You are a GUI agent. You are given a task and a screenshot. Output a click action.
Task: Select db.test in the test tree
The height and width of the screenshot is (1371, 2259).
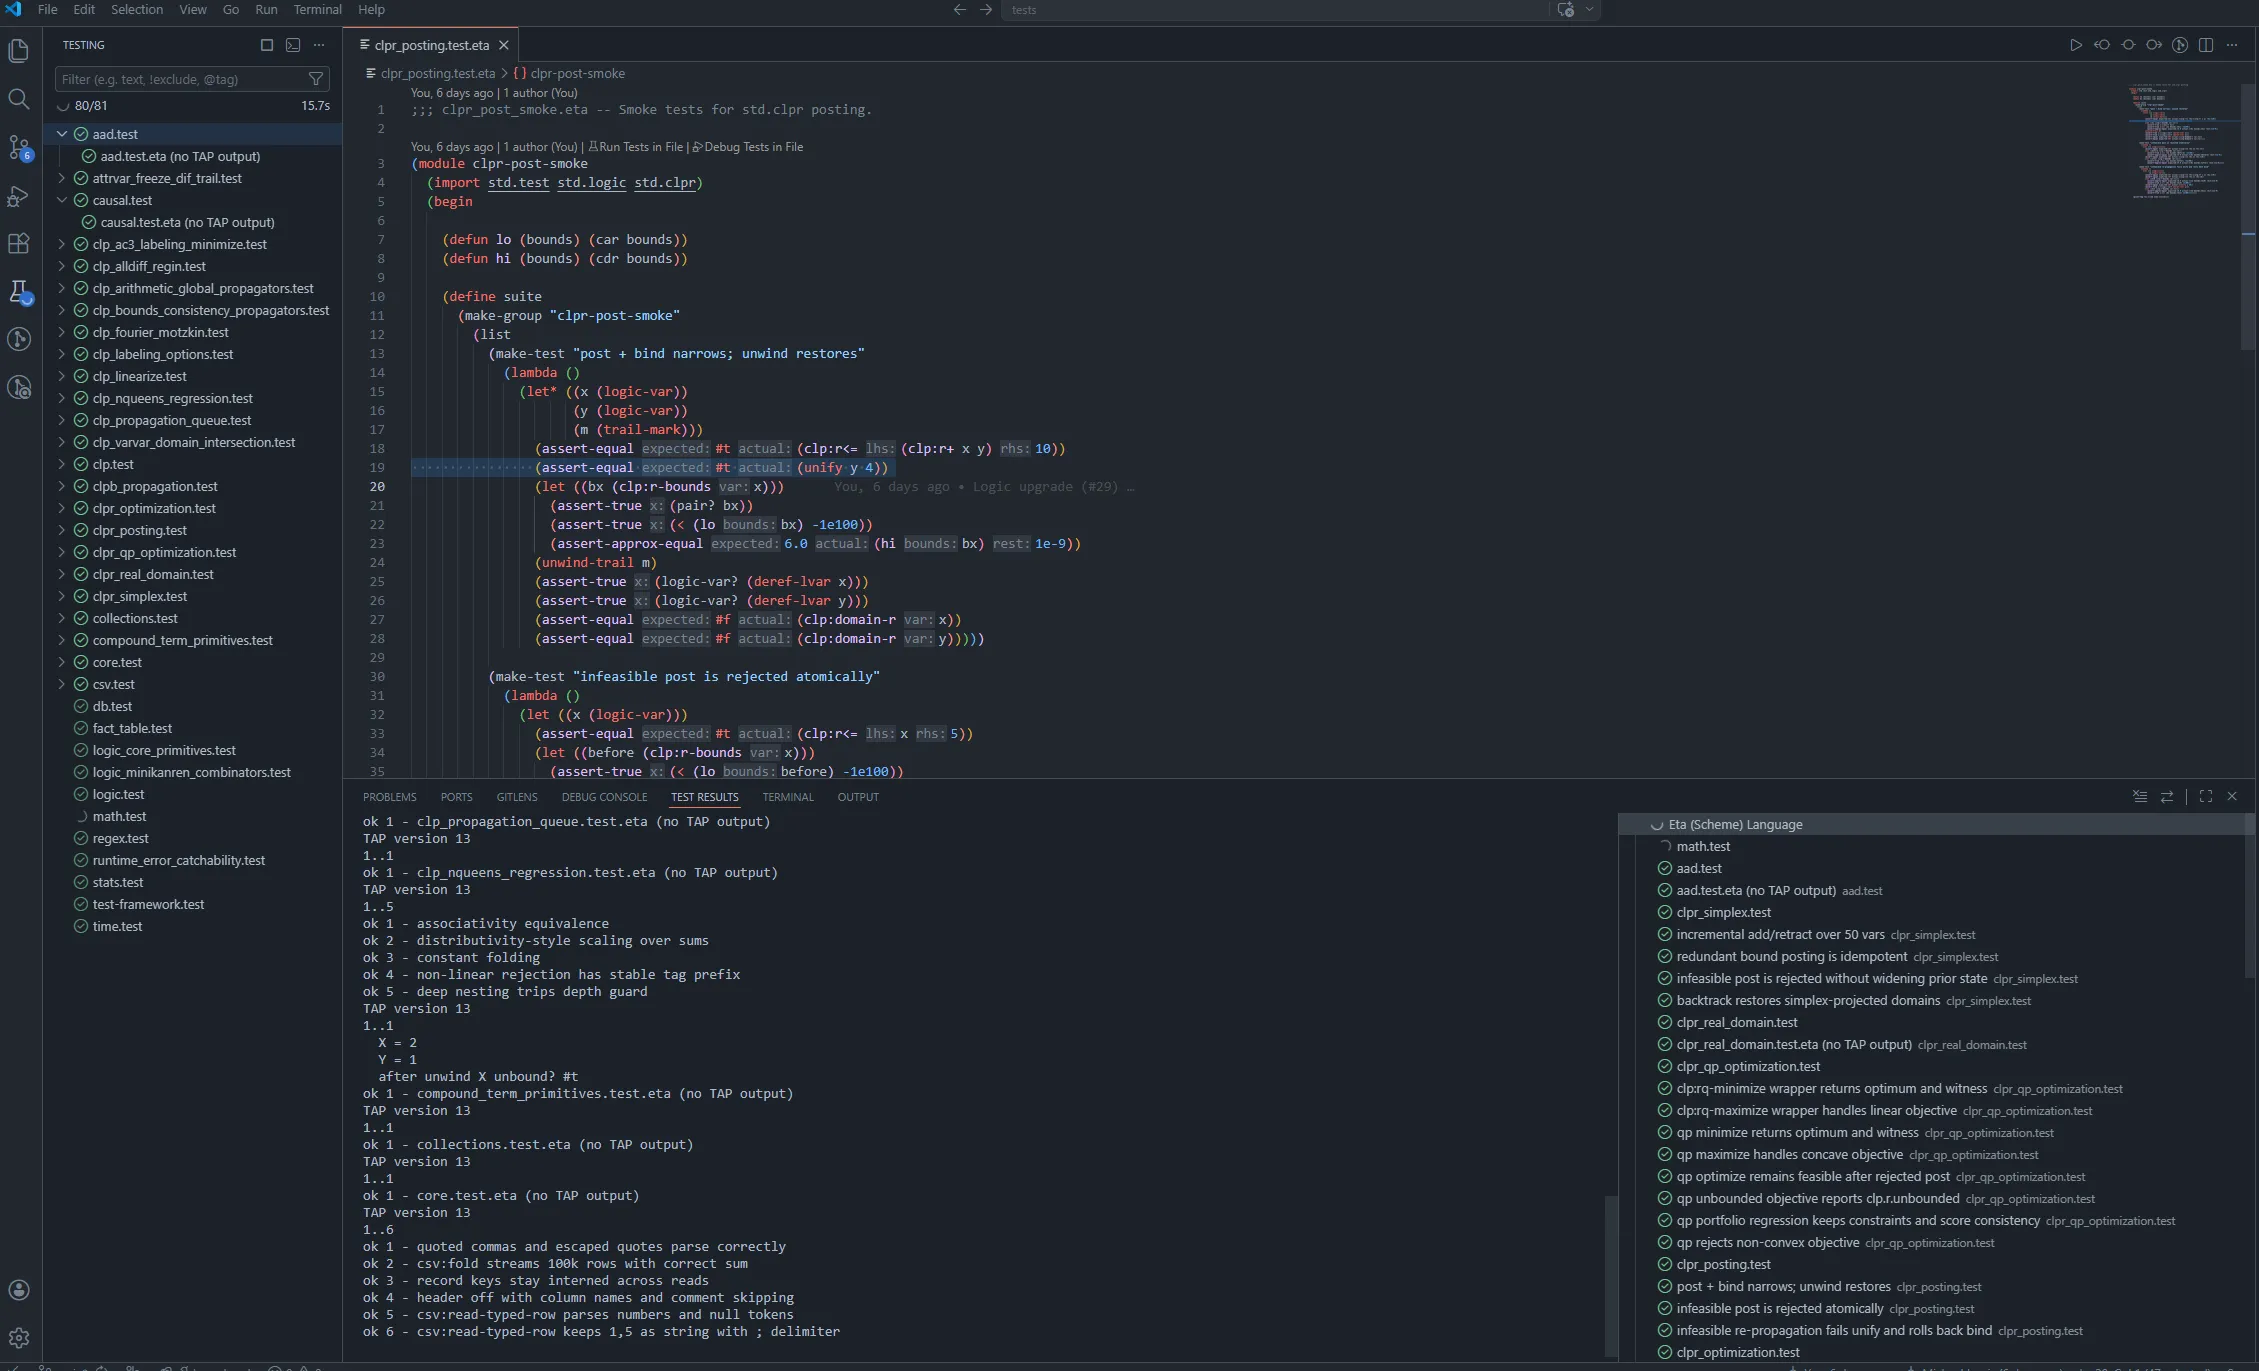coord(112,706)
